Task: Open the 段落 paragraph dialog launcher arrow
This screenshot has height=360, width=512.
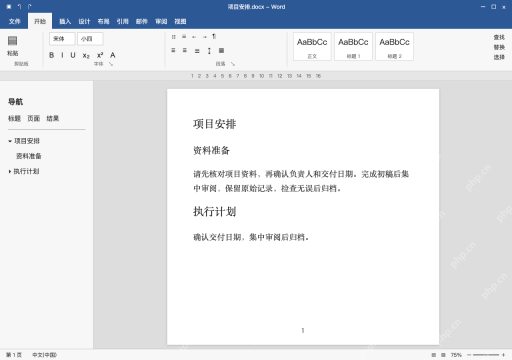Action: tap(233, 64)
